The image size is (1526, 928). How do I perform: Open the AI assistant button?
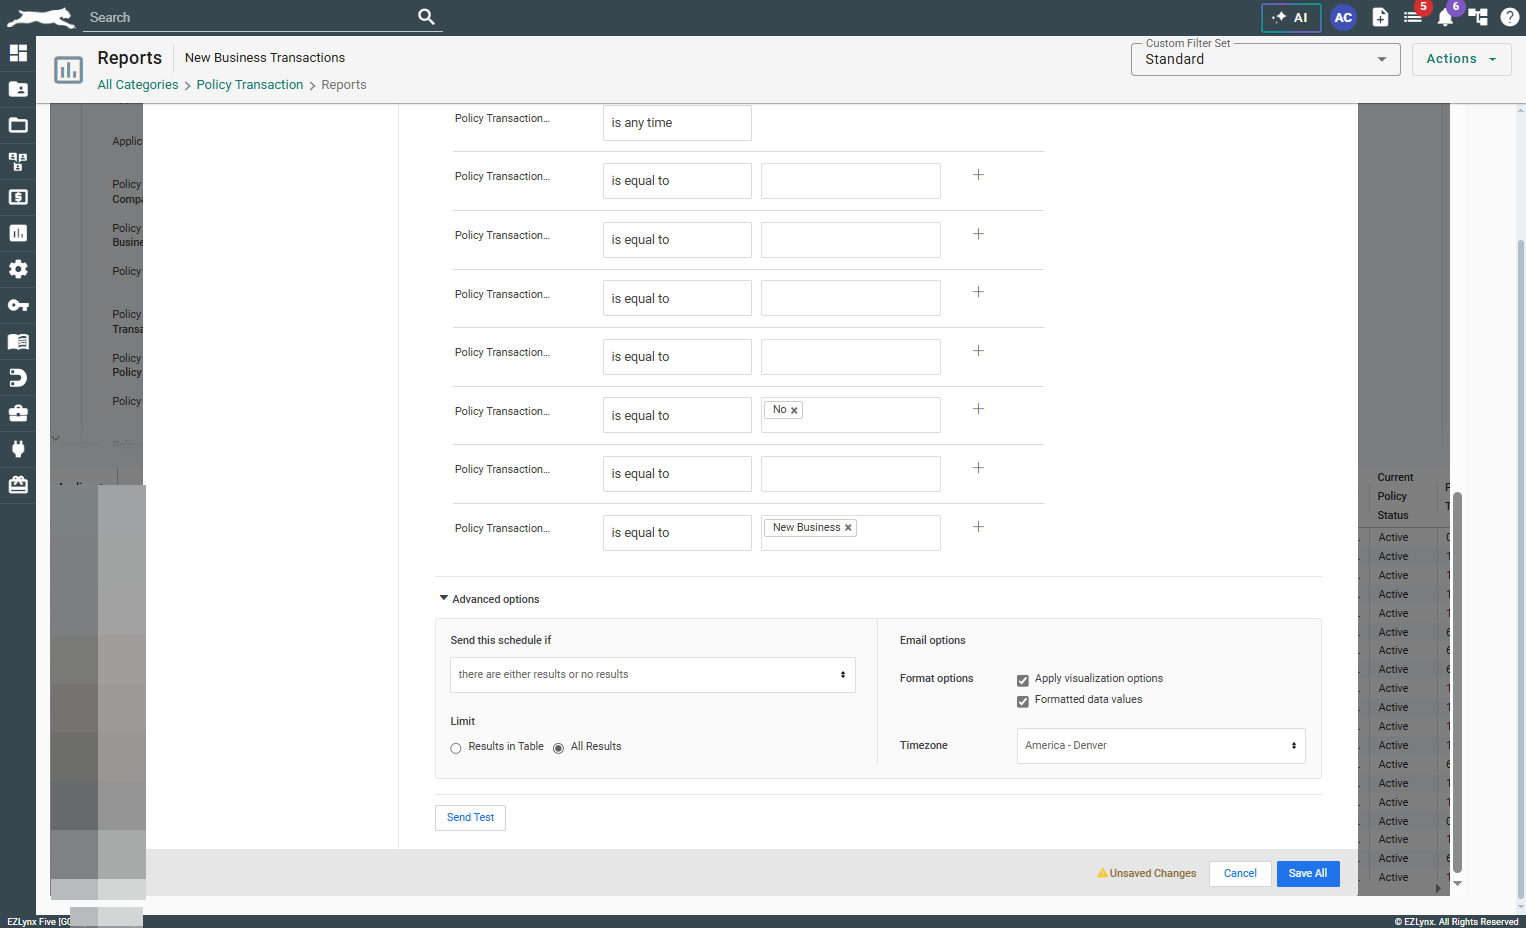(x=1291, y=17)
